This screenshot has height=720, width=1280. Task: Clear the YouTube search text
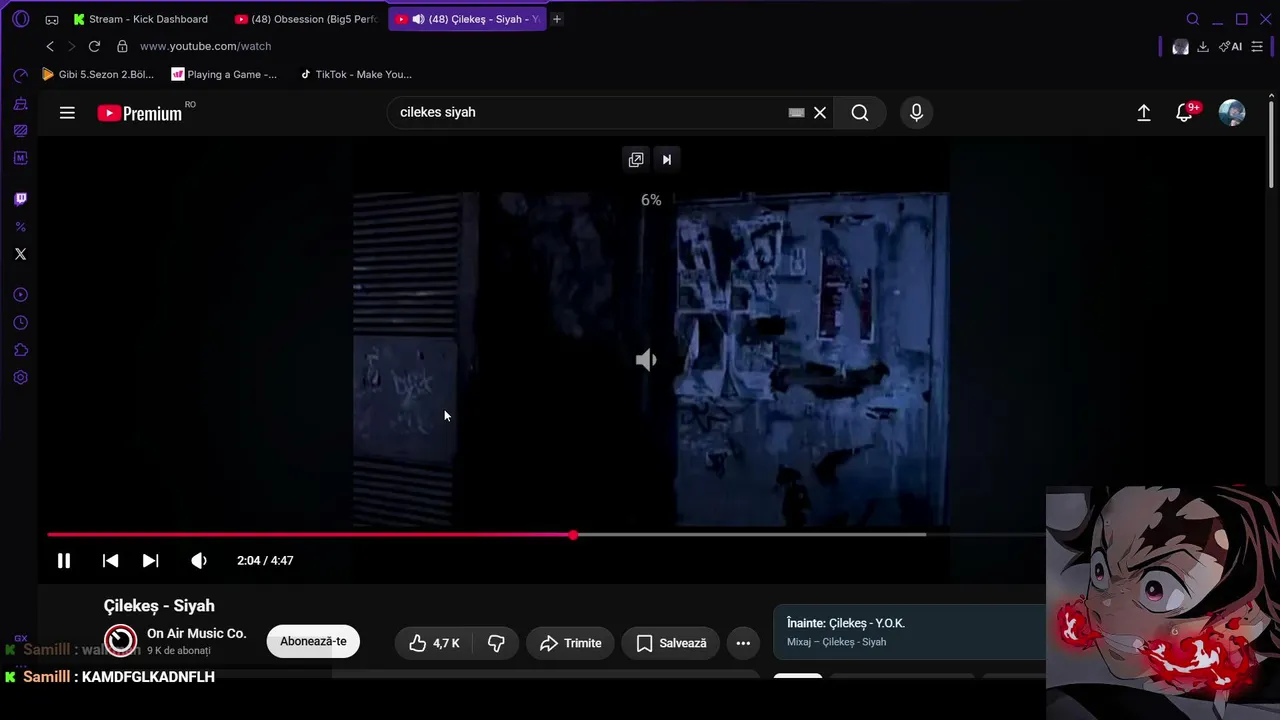(820, 113)
